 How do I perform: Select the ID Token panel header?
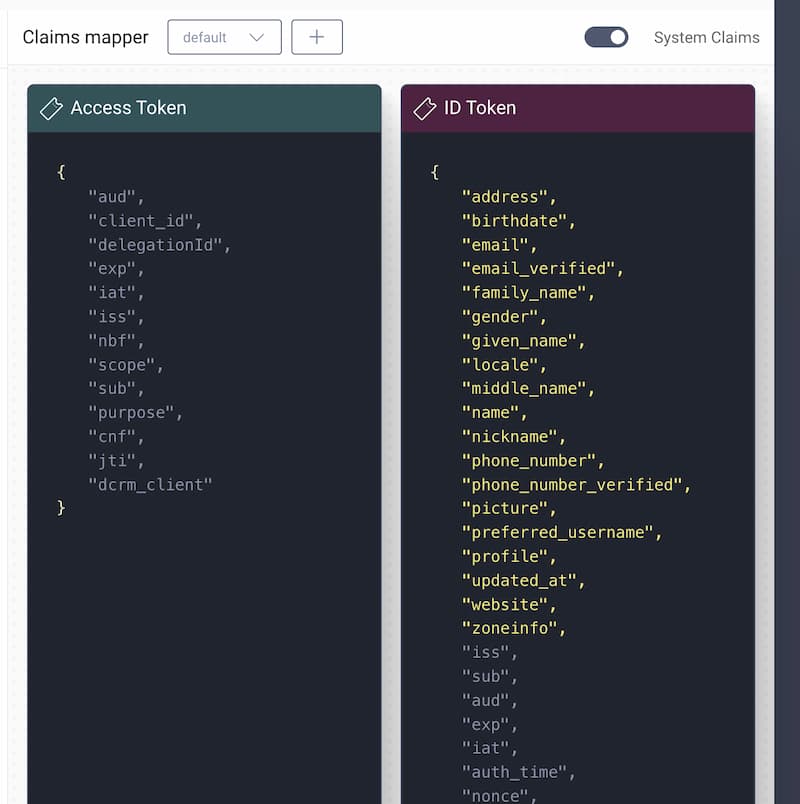click(x=578, y=108)
